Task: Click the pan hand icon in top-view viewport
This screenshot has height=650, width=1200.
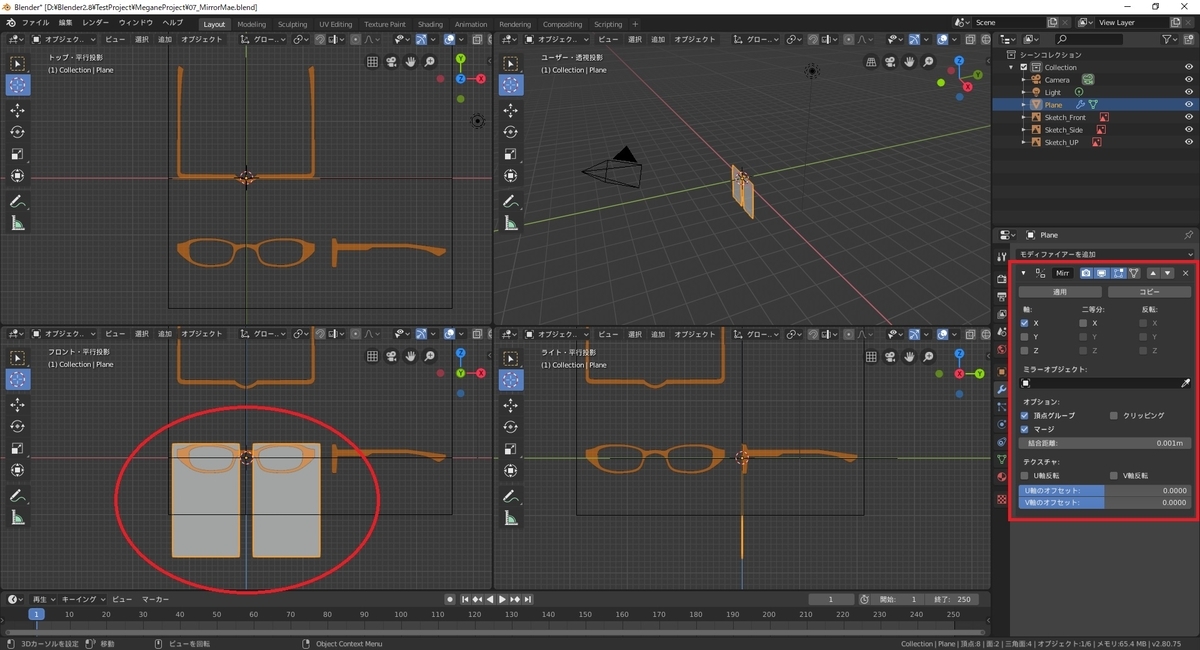Action: (x=410, y=61)
